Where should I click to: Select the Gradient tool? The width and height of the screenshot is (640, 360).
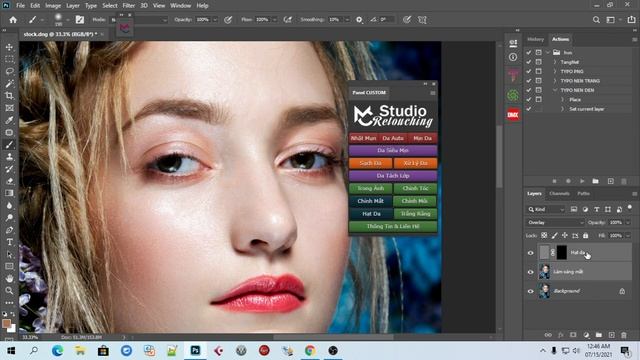(x=9, y=193)
